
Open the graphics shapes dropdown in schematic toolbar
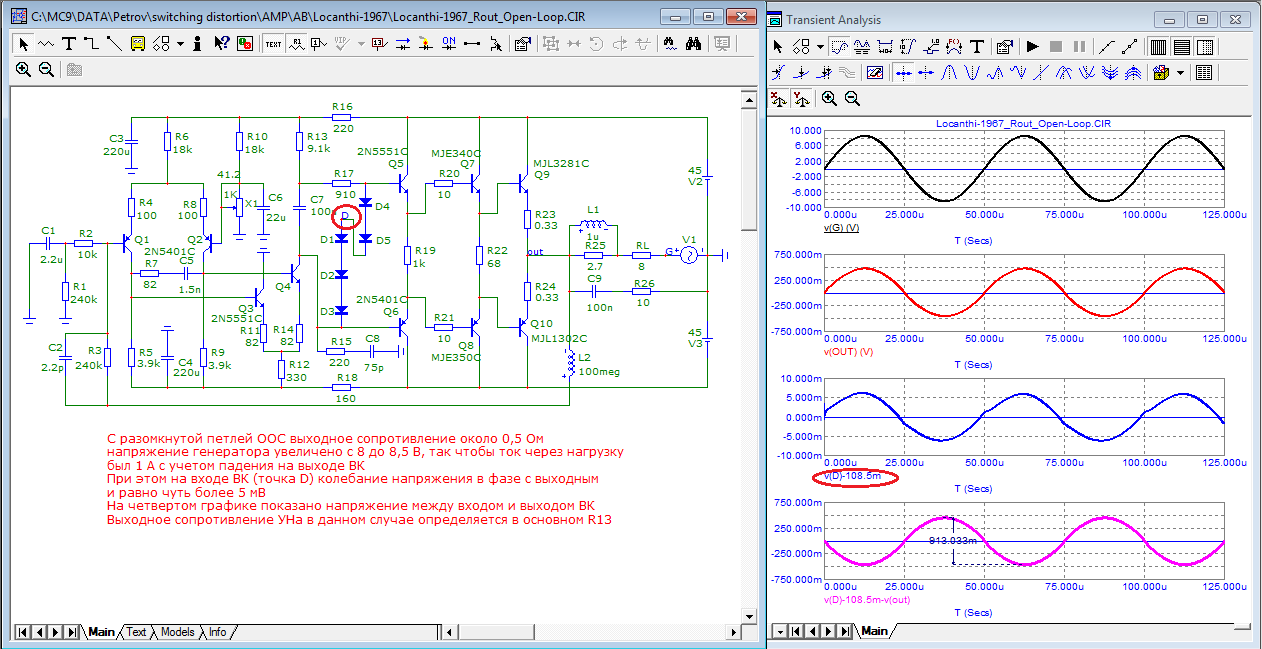tap(180, 44)
